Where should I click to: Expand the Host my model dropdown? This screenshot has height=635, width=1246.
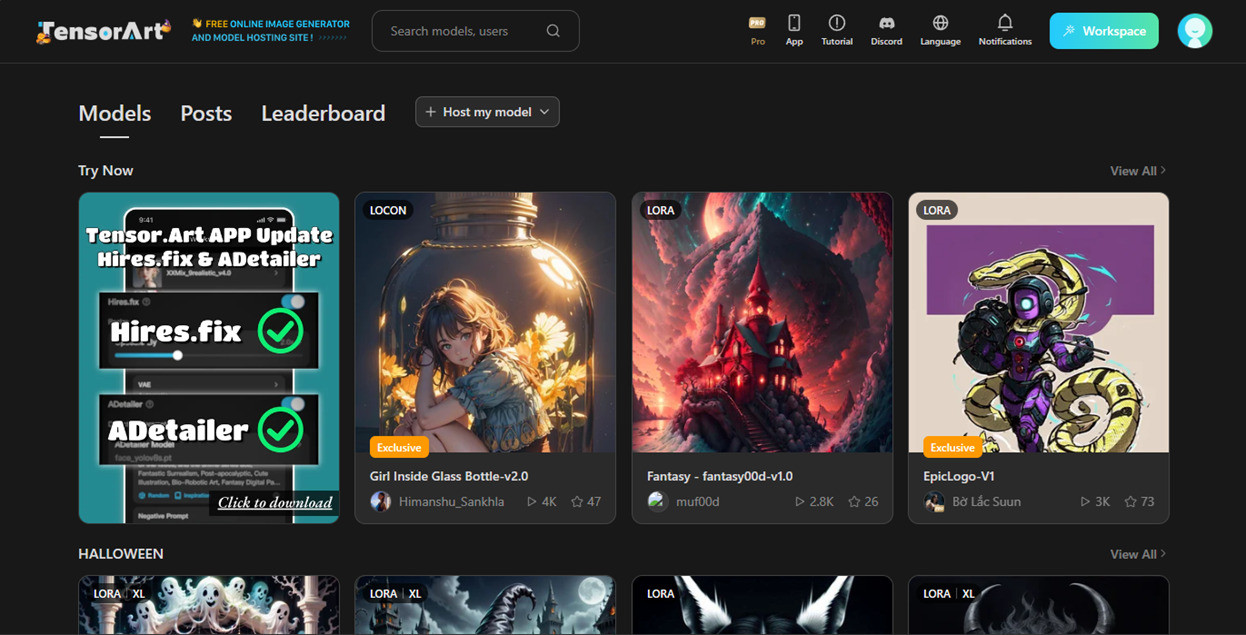click(487, 112)
